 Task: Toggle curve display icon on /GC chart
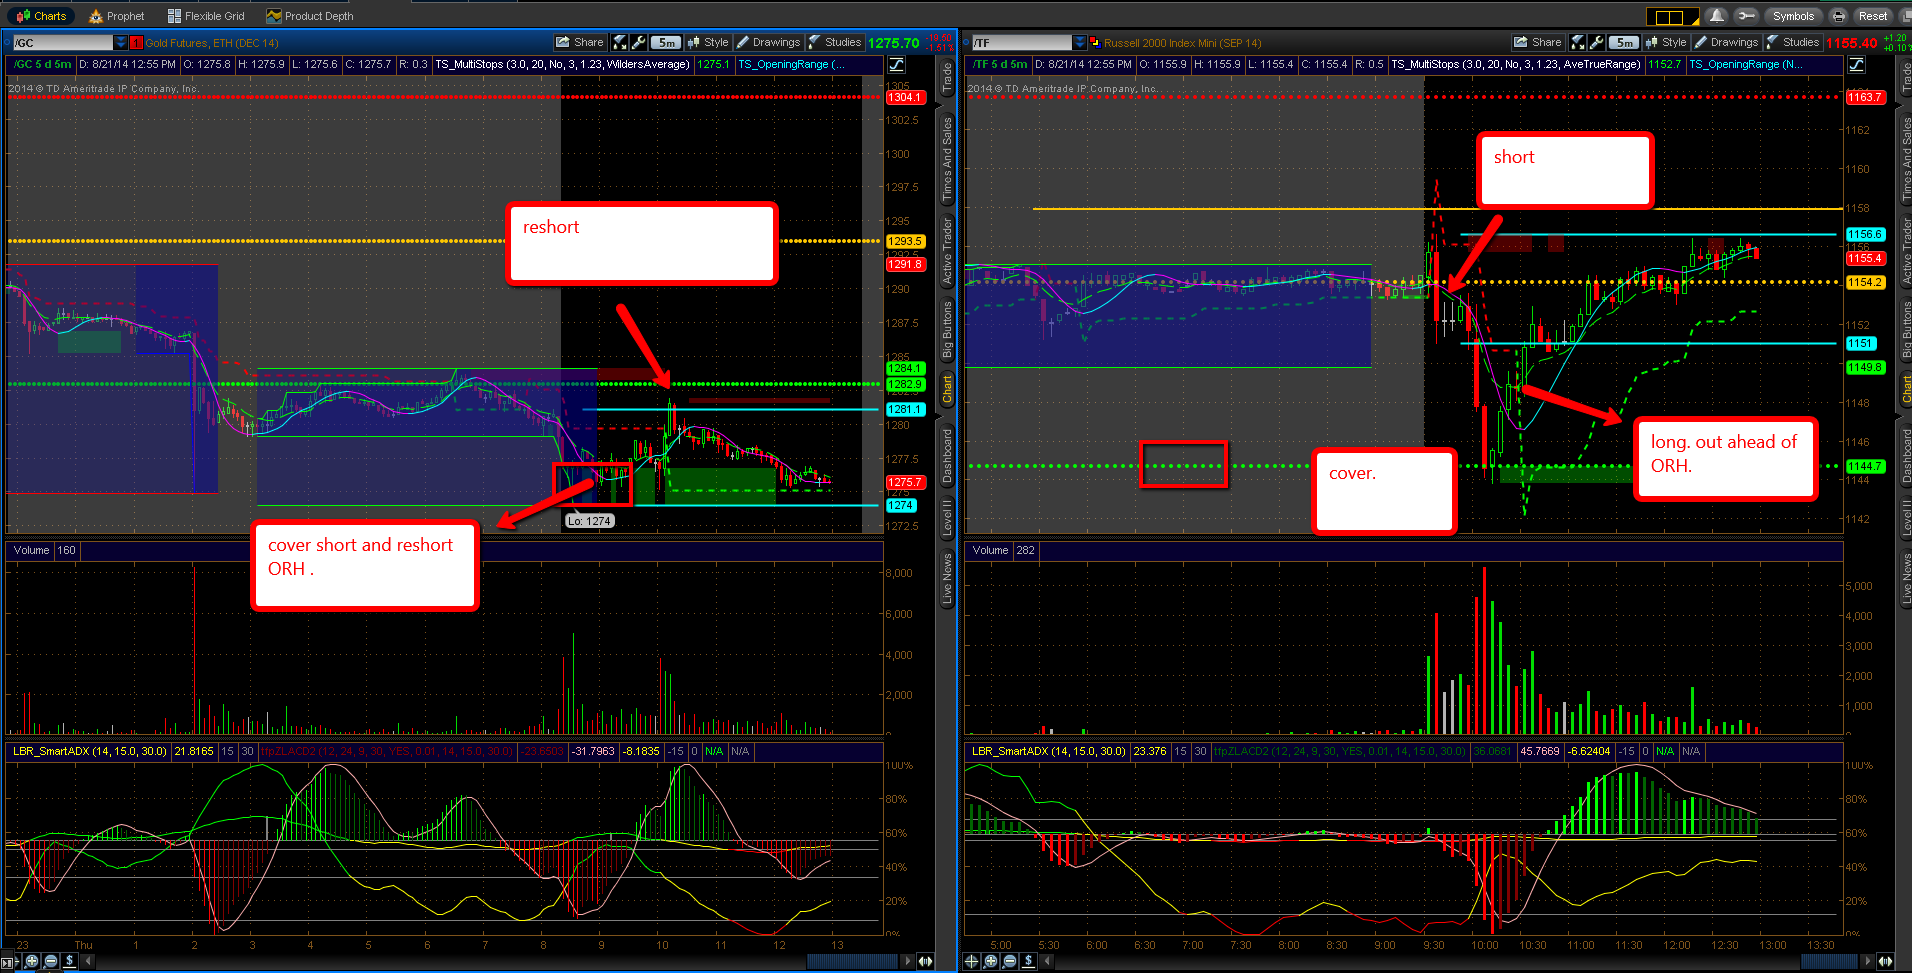coord(897,64)
